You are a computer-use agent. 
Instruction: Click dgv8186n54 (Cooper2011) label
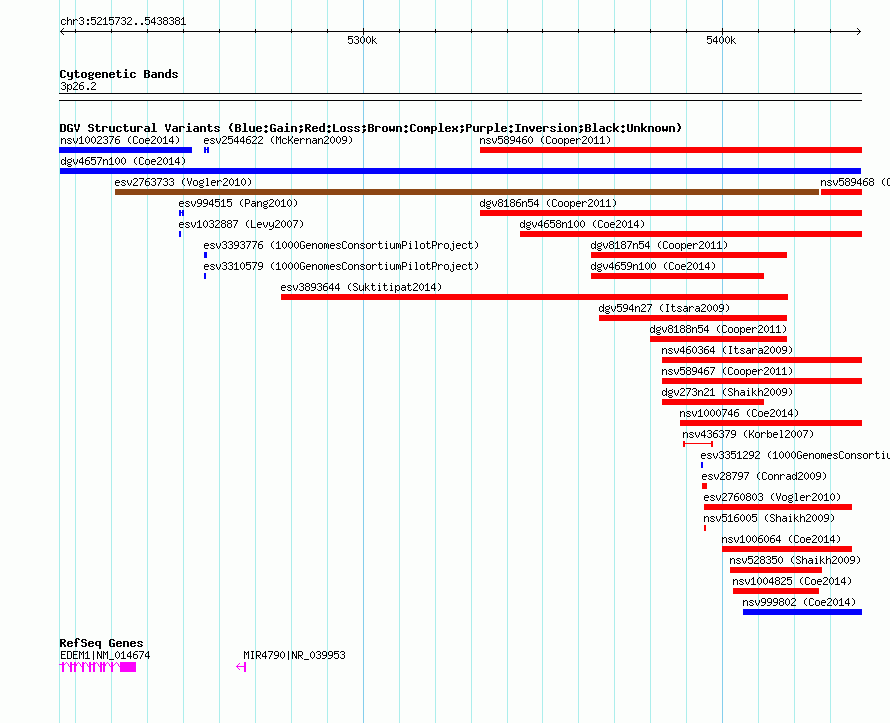pyautogui.click(x=548, y=203)
